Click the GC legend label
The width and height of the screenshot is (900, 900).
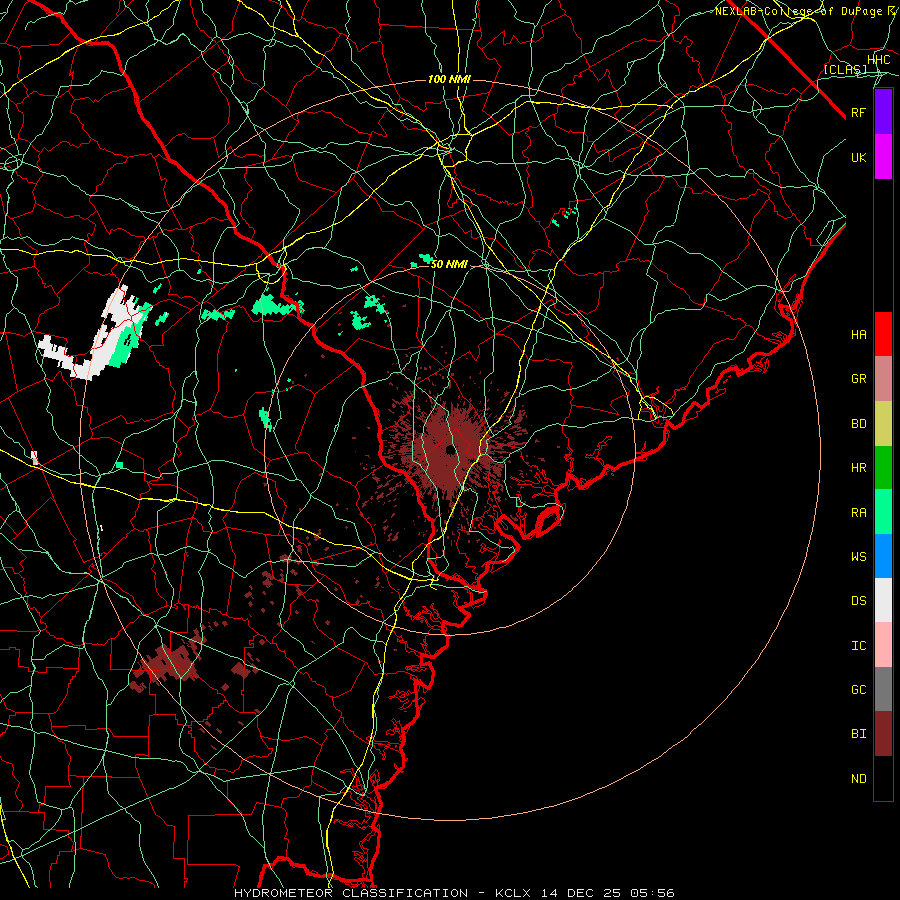pos(858,690)
